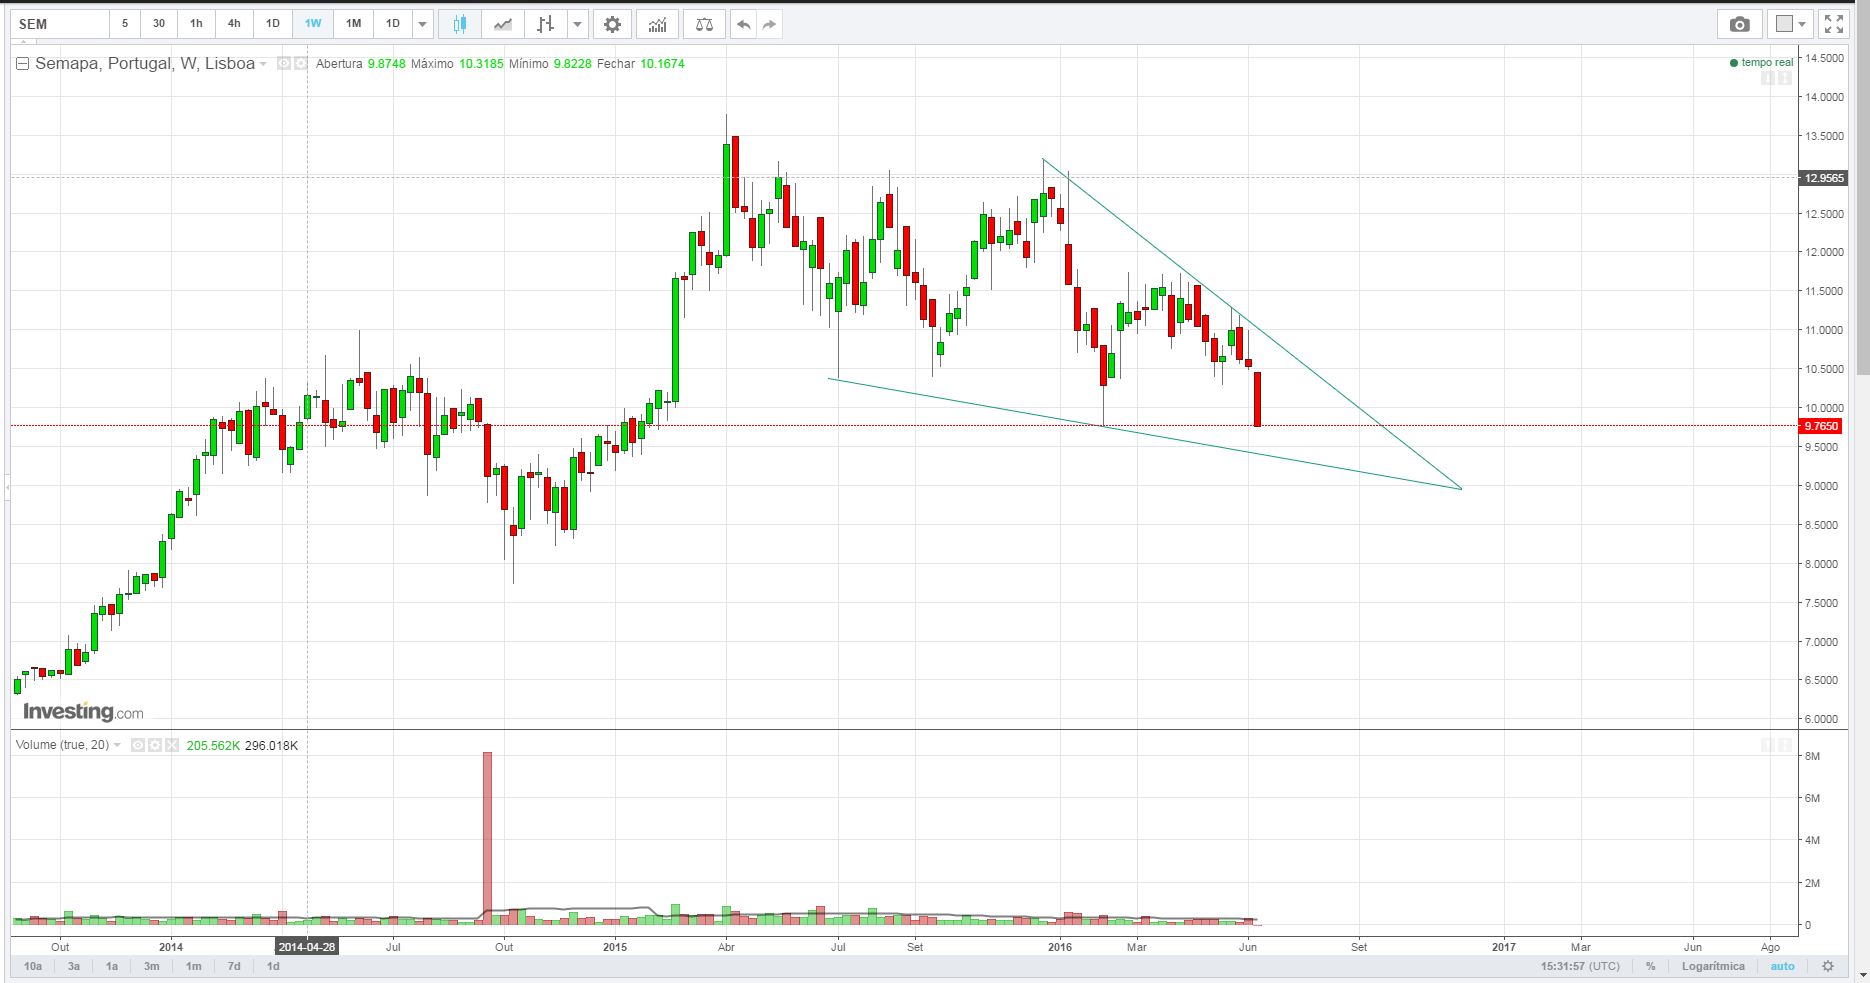Viewport: 1870px width, 983px height.
Task: Click the compare symbols scales icon
Action: point(704,24)
